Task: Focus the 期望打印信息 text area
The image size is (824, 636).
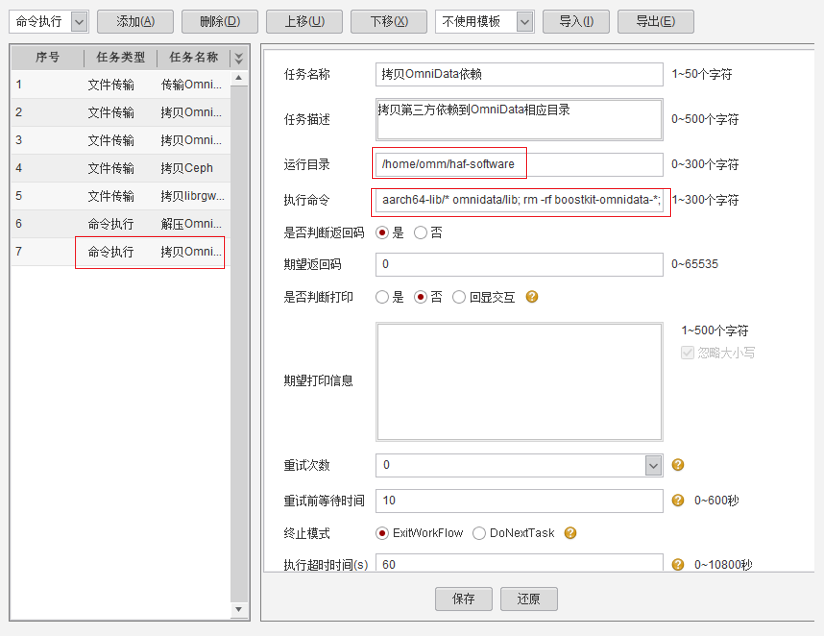Action: point(519,382)
